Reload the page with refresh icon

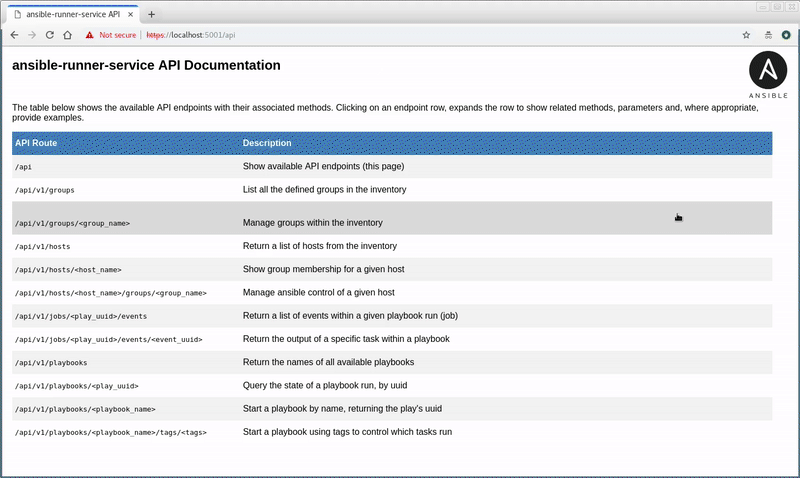(x=49, y=35)
